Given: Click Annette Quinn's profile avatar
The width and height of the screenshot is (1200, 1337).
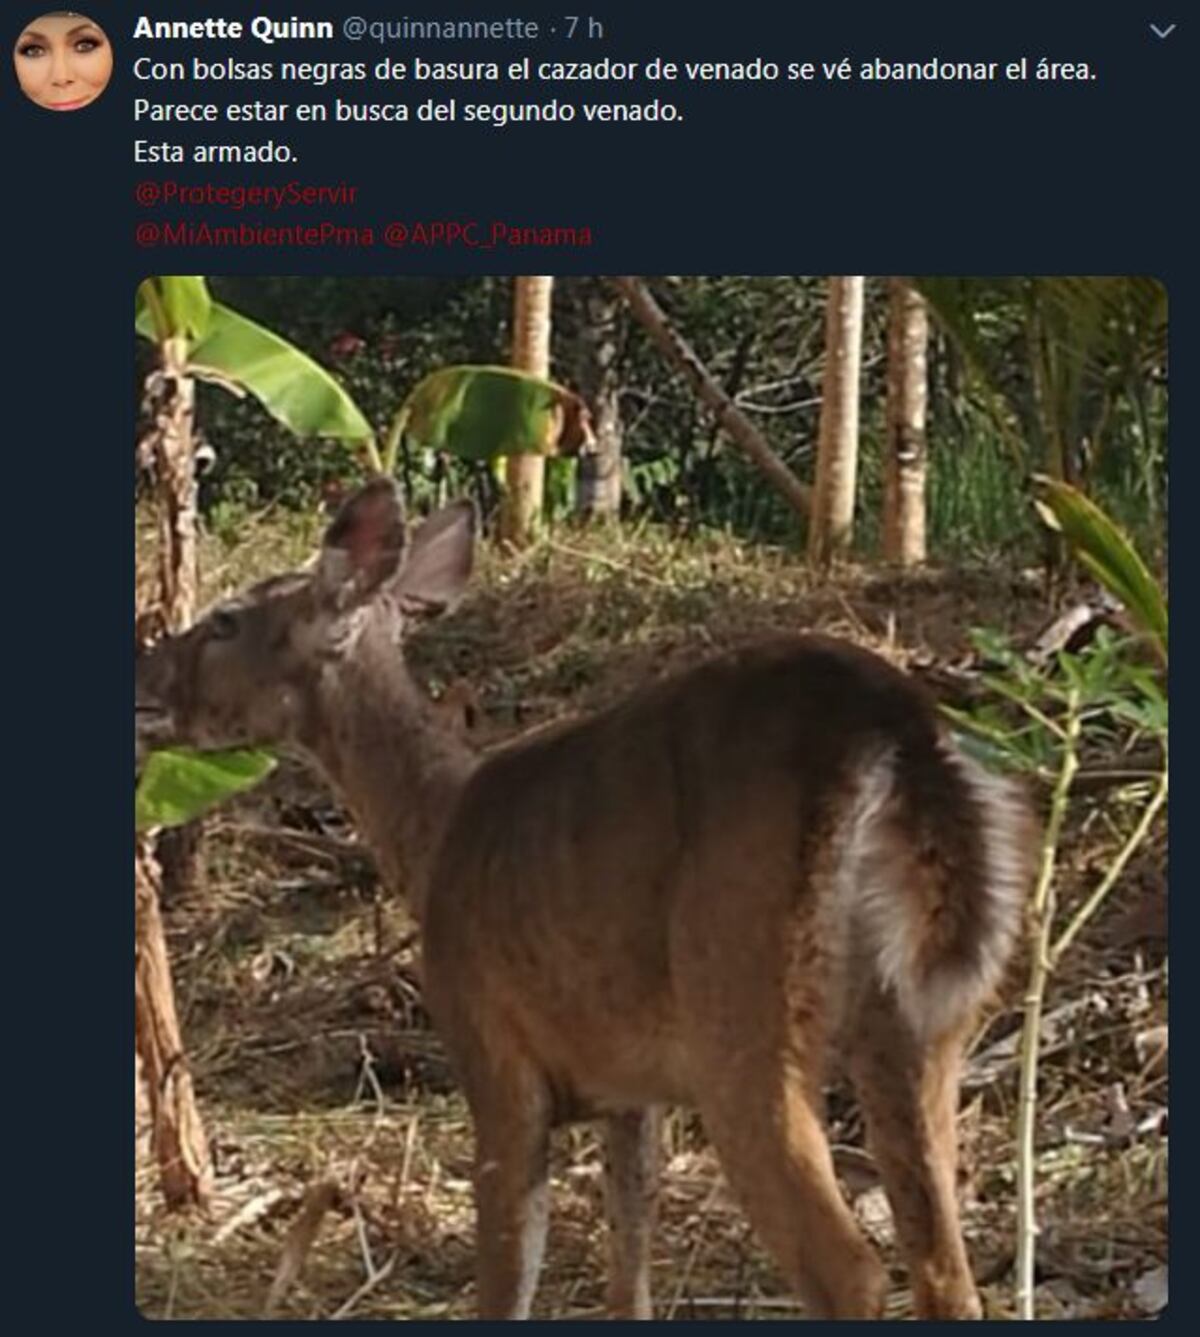Looking at the screenshot, I should point(63,62).
